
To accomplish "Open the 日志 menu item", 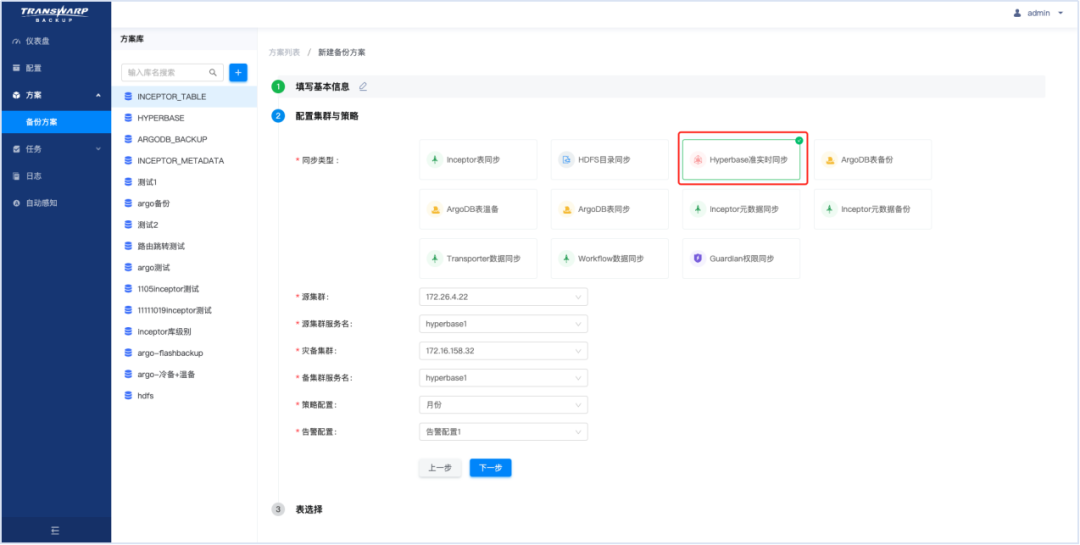I will [x=56, y=176].
